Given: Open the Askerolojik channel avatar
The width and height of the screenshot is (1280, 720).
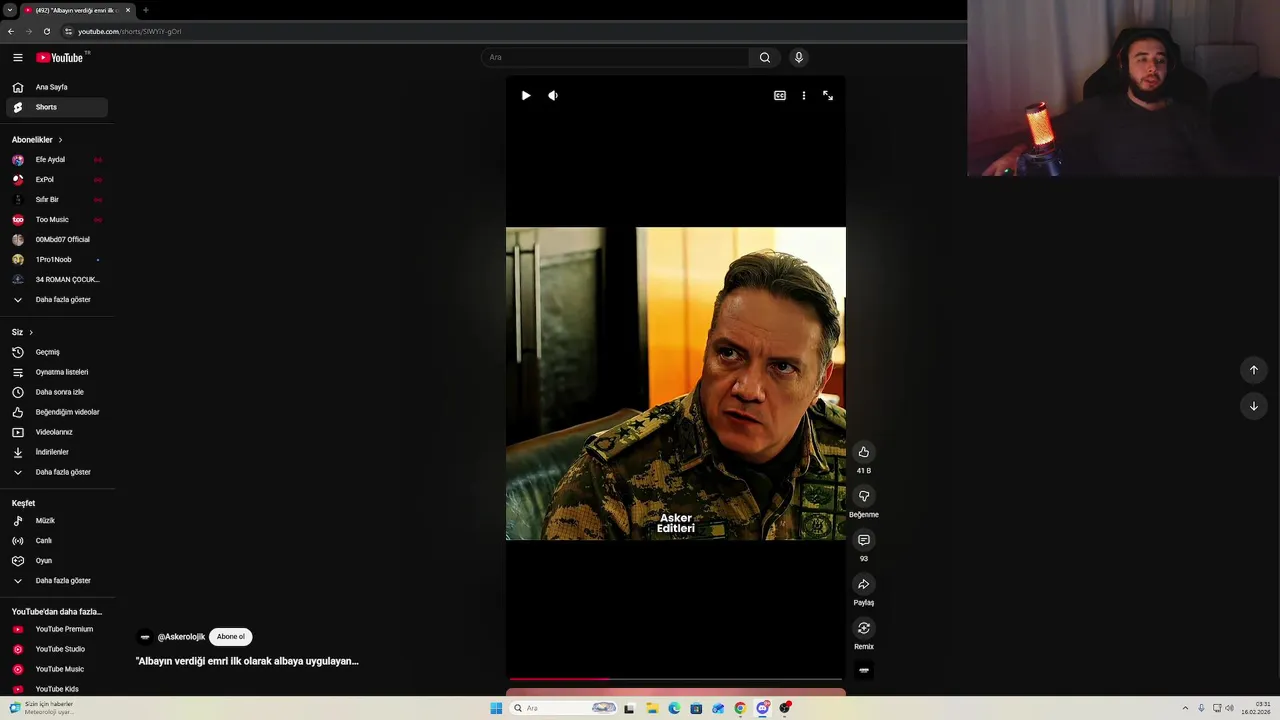Looking at the screenshot, I should tap(145, 637).
